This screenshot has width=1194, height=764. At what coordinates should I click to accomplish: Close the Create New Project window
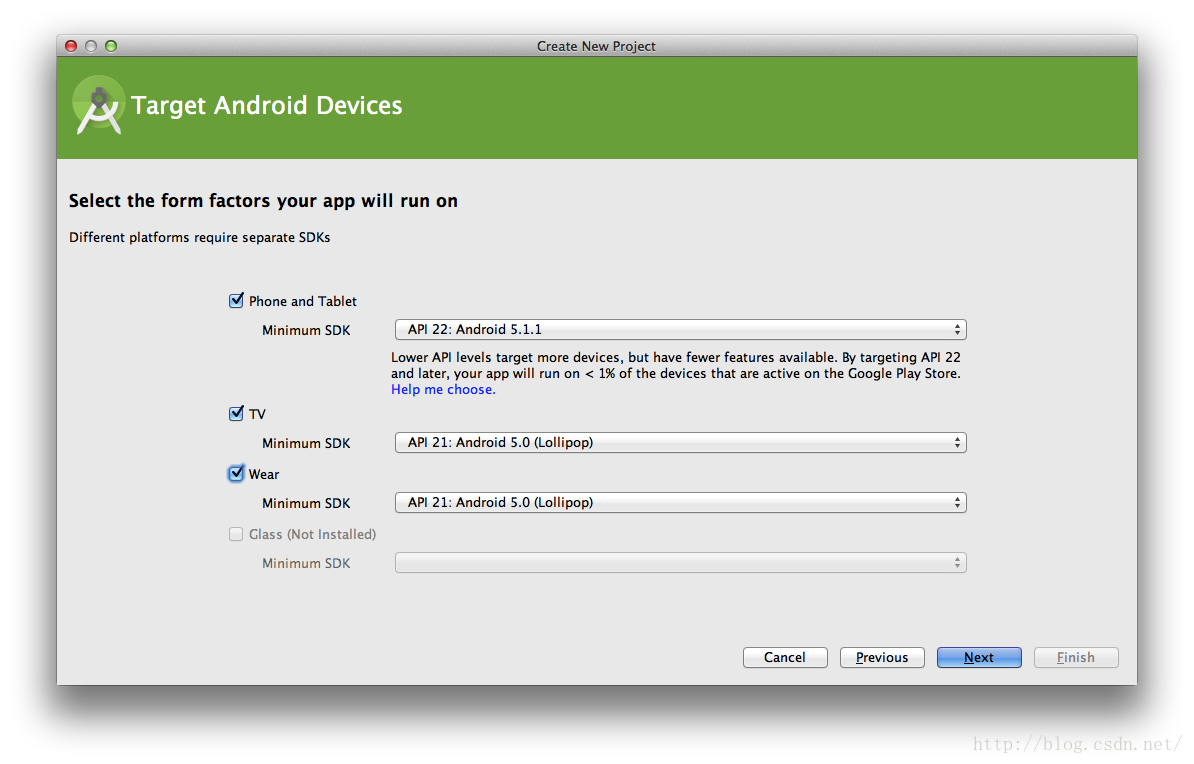[x=71, y=46]
